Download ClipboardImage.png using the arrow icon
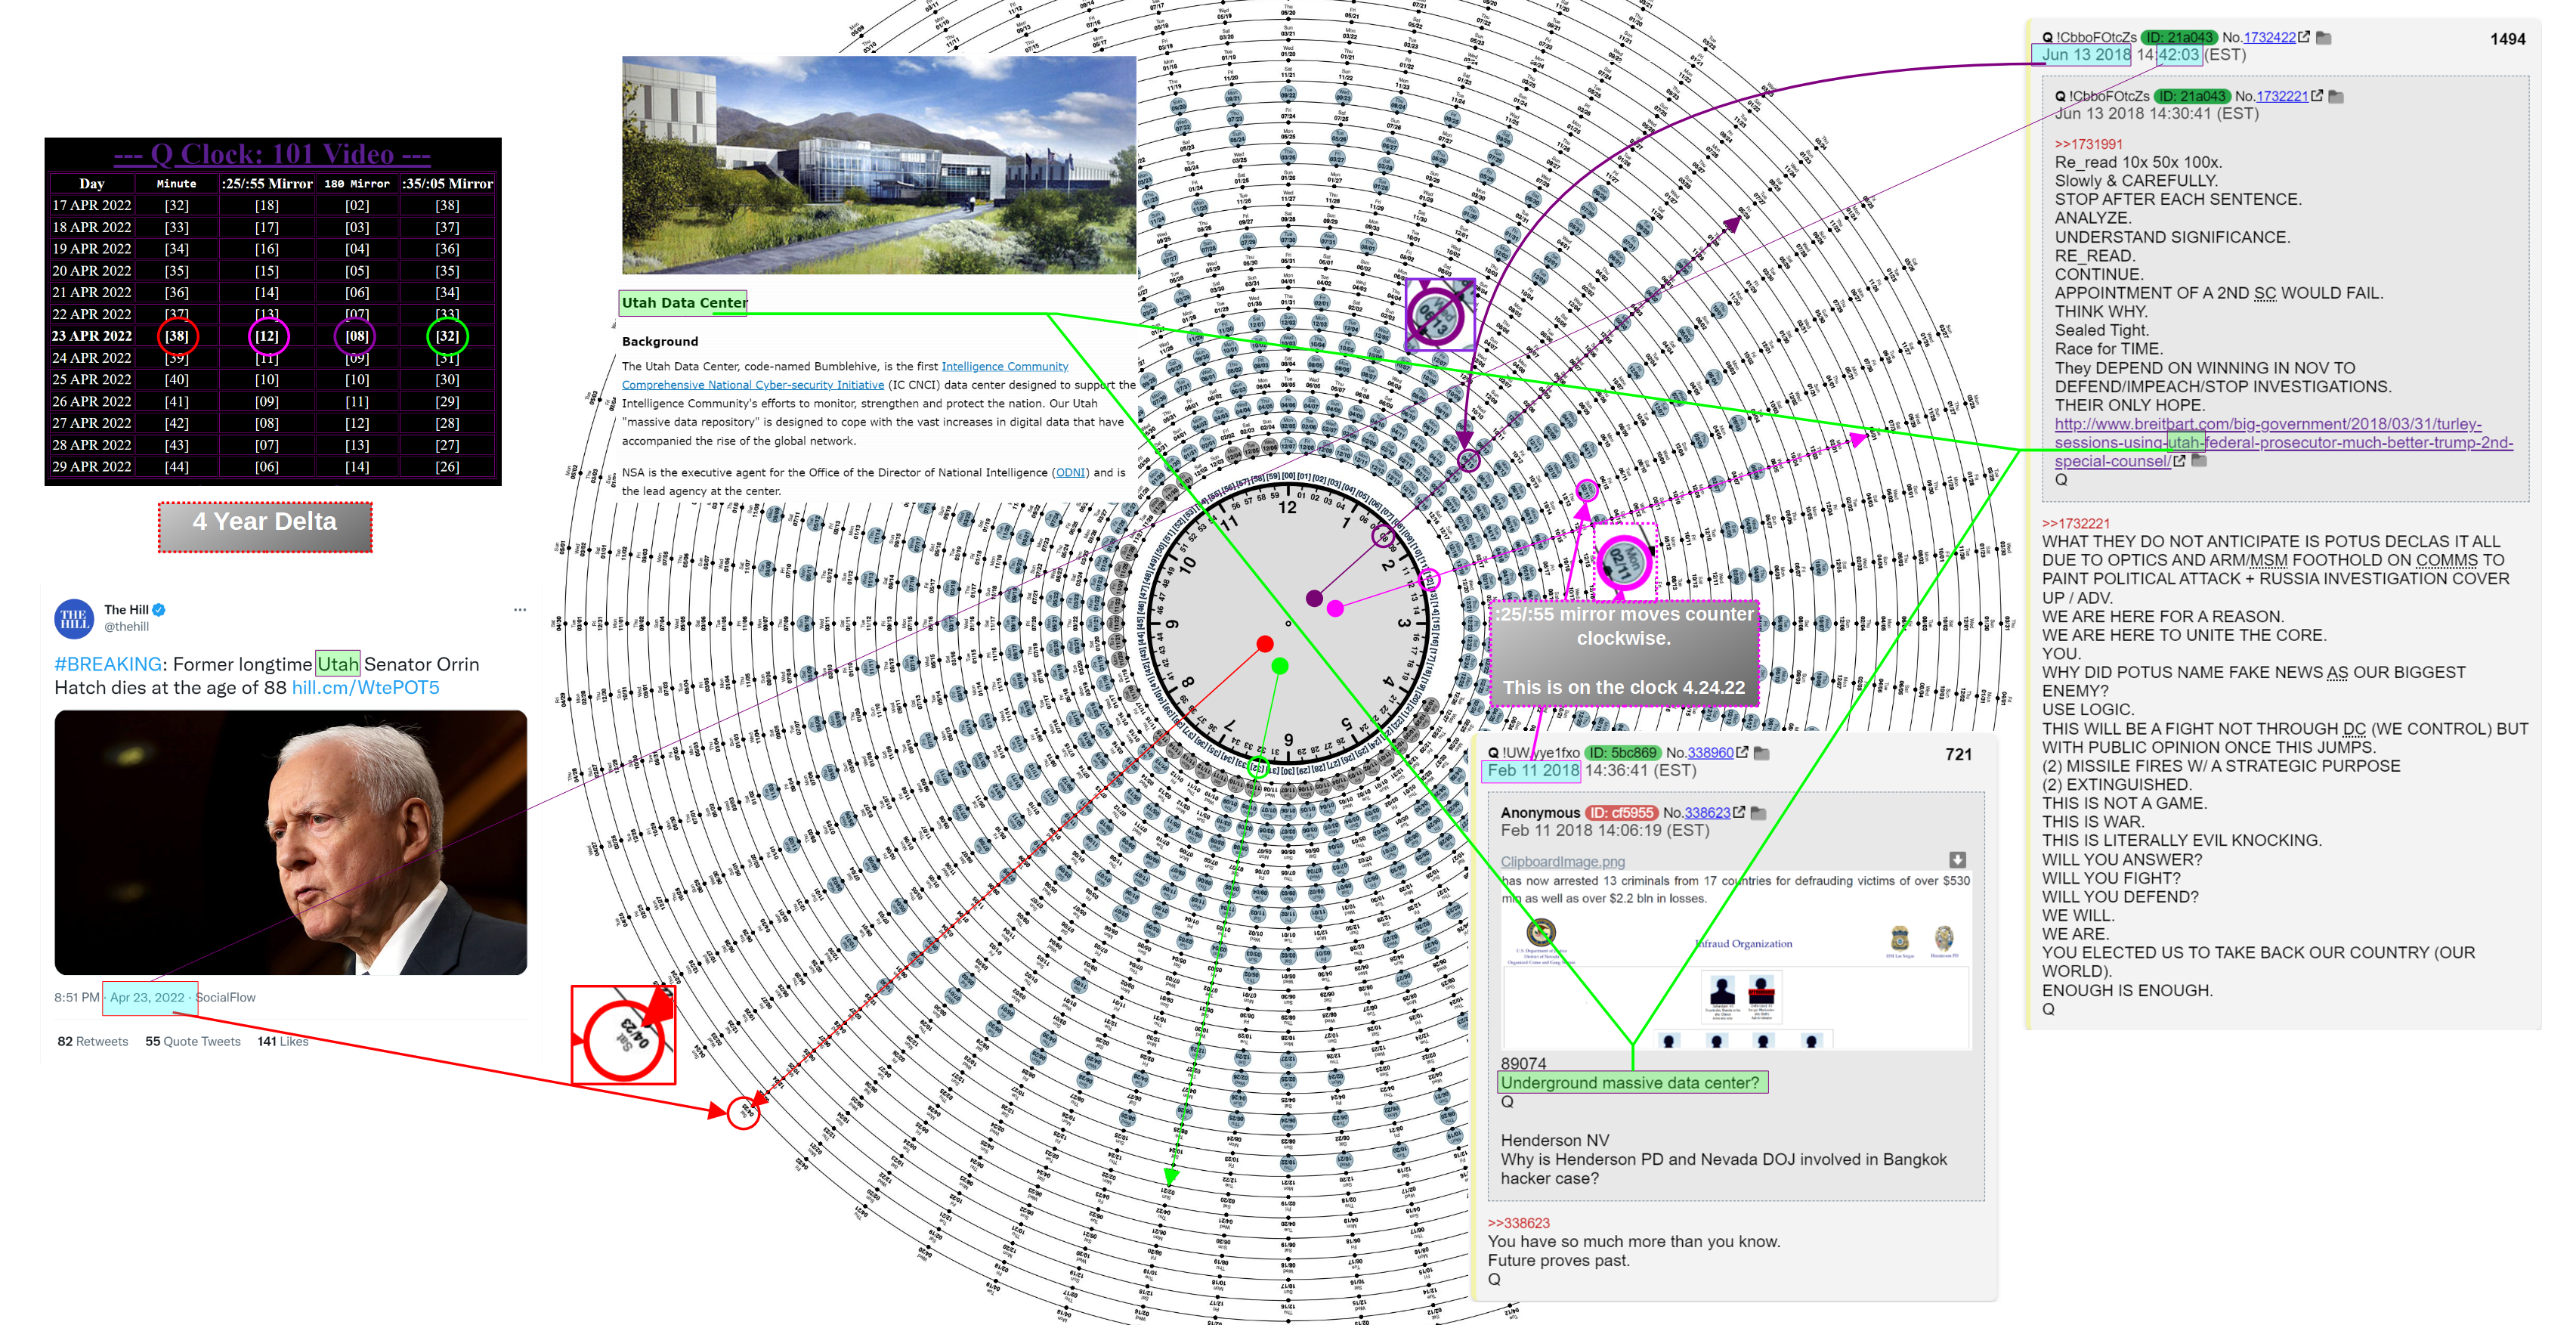 pyautogui.click(x=1957, y=860)
